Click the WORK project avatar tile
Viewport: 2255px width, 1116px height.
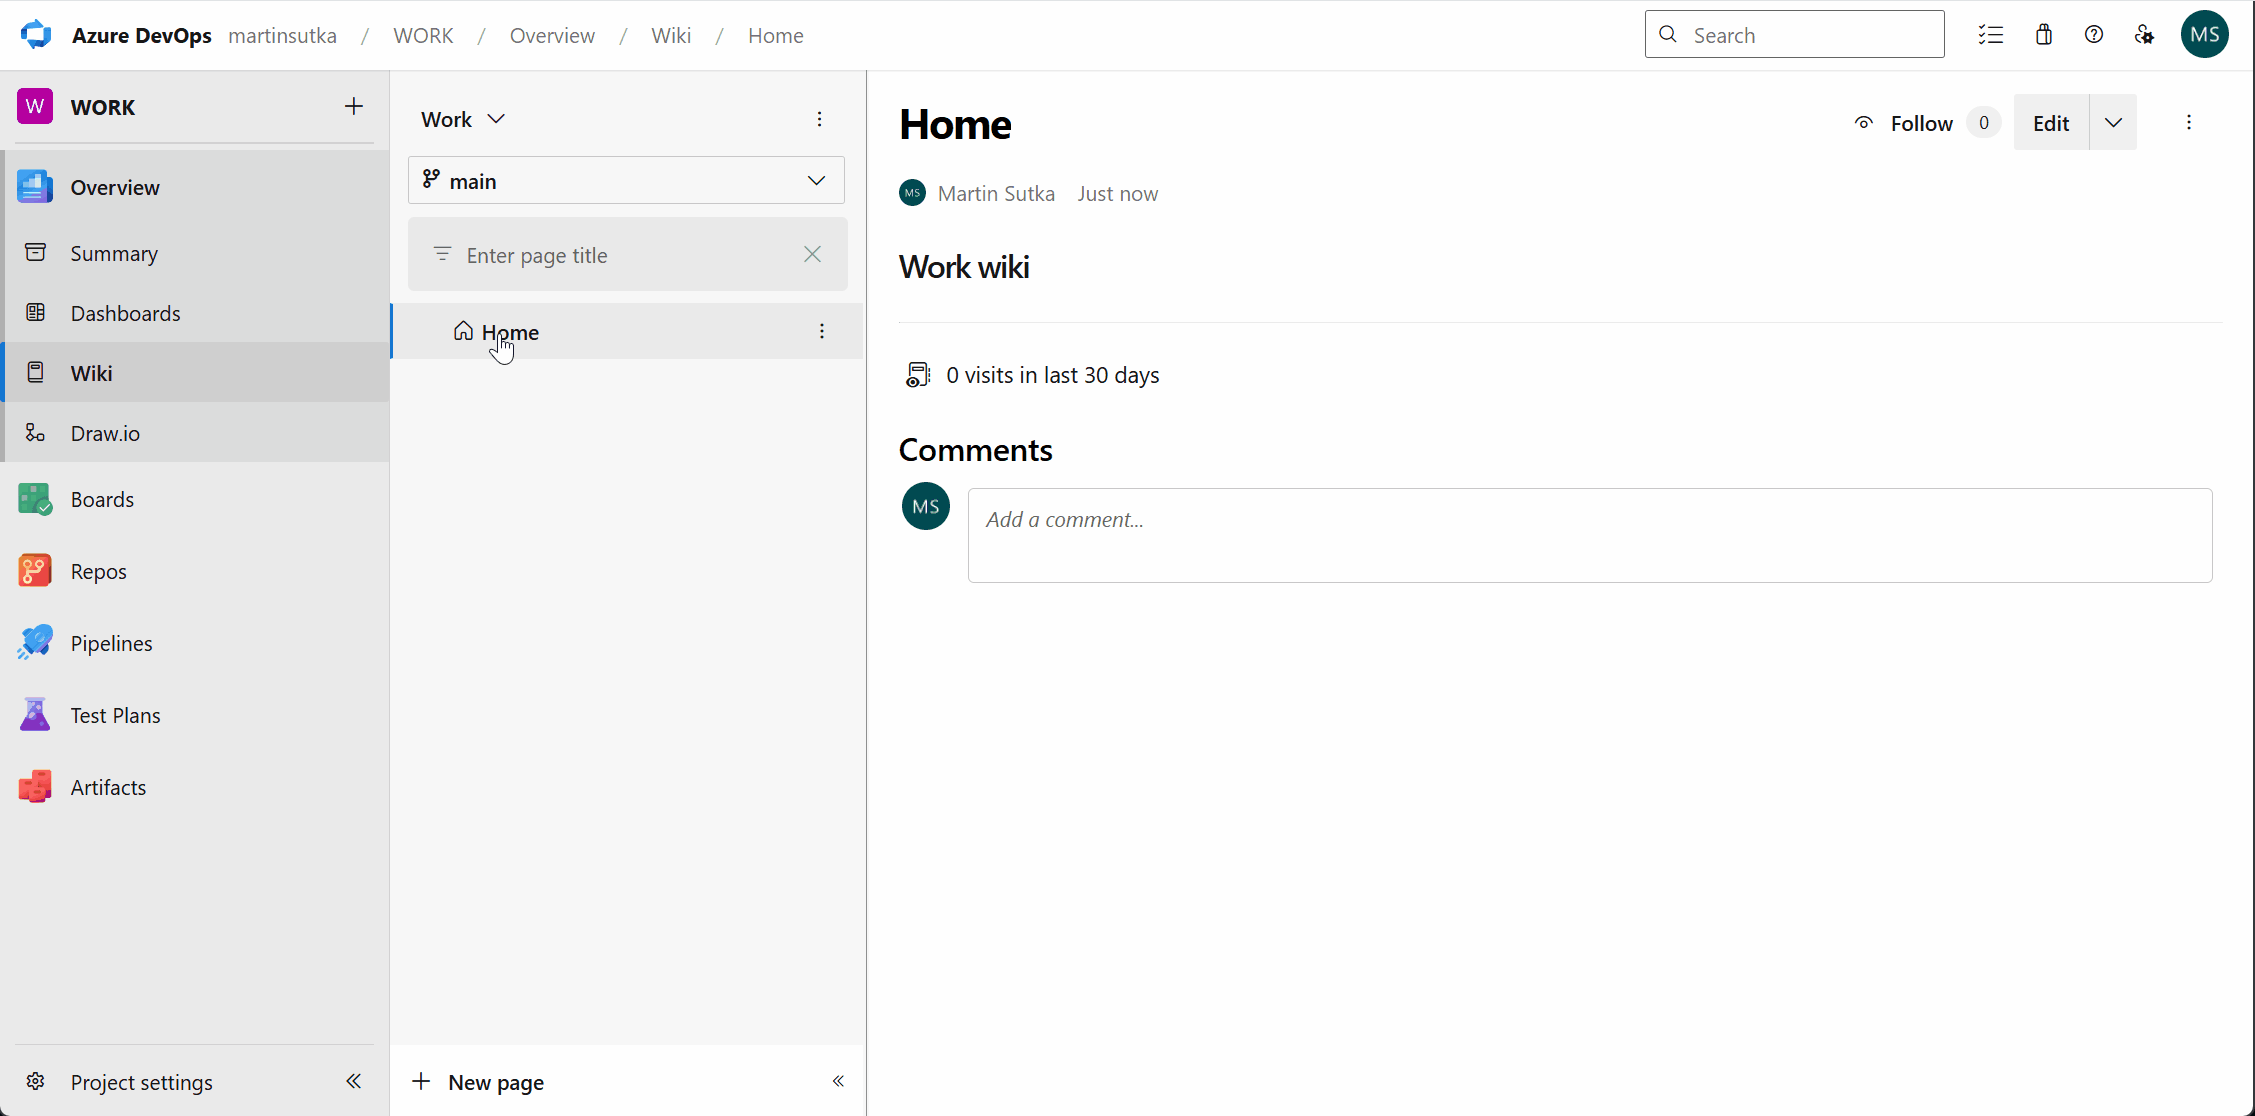[x=35, y=106]
